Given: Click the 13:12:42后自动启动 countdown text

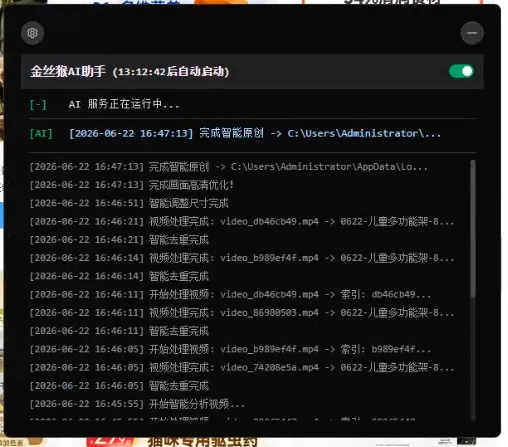Looking at the screenshot, I should click(x=171, y=72).
